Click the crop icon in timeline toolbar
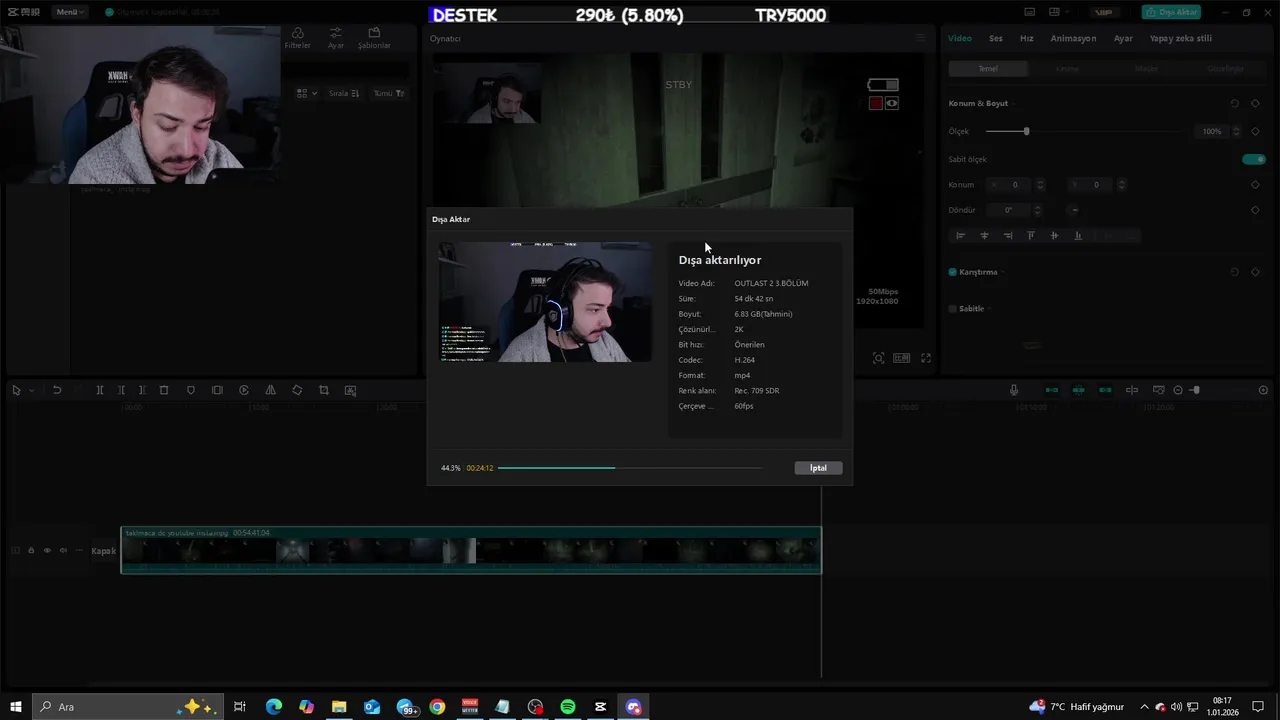Image resolution: width=1280 pixels, height=720 pixels. click(324, 390)
